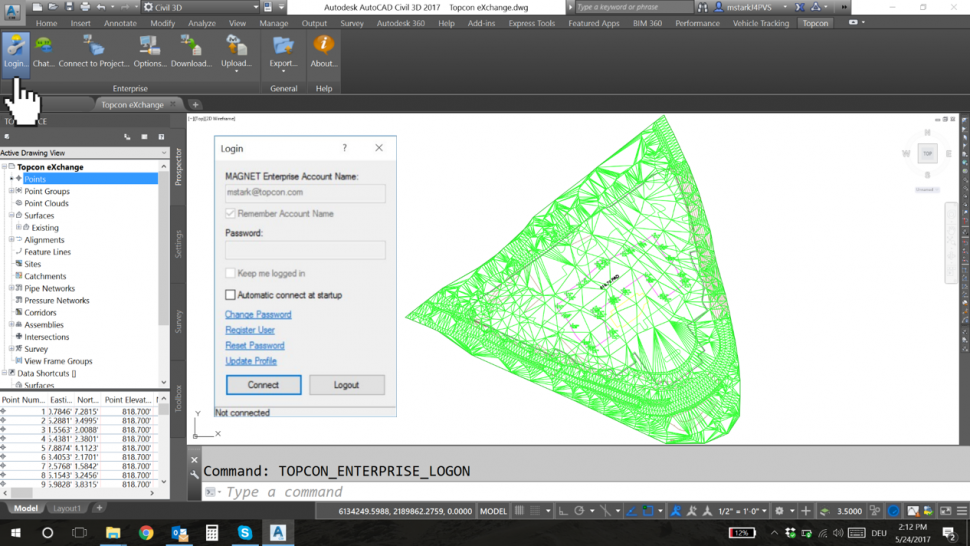Screen dimensions: 970x546
Task: Click the Reset Password link
Action: point(255,345)
